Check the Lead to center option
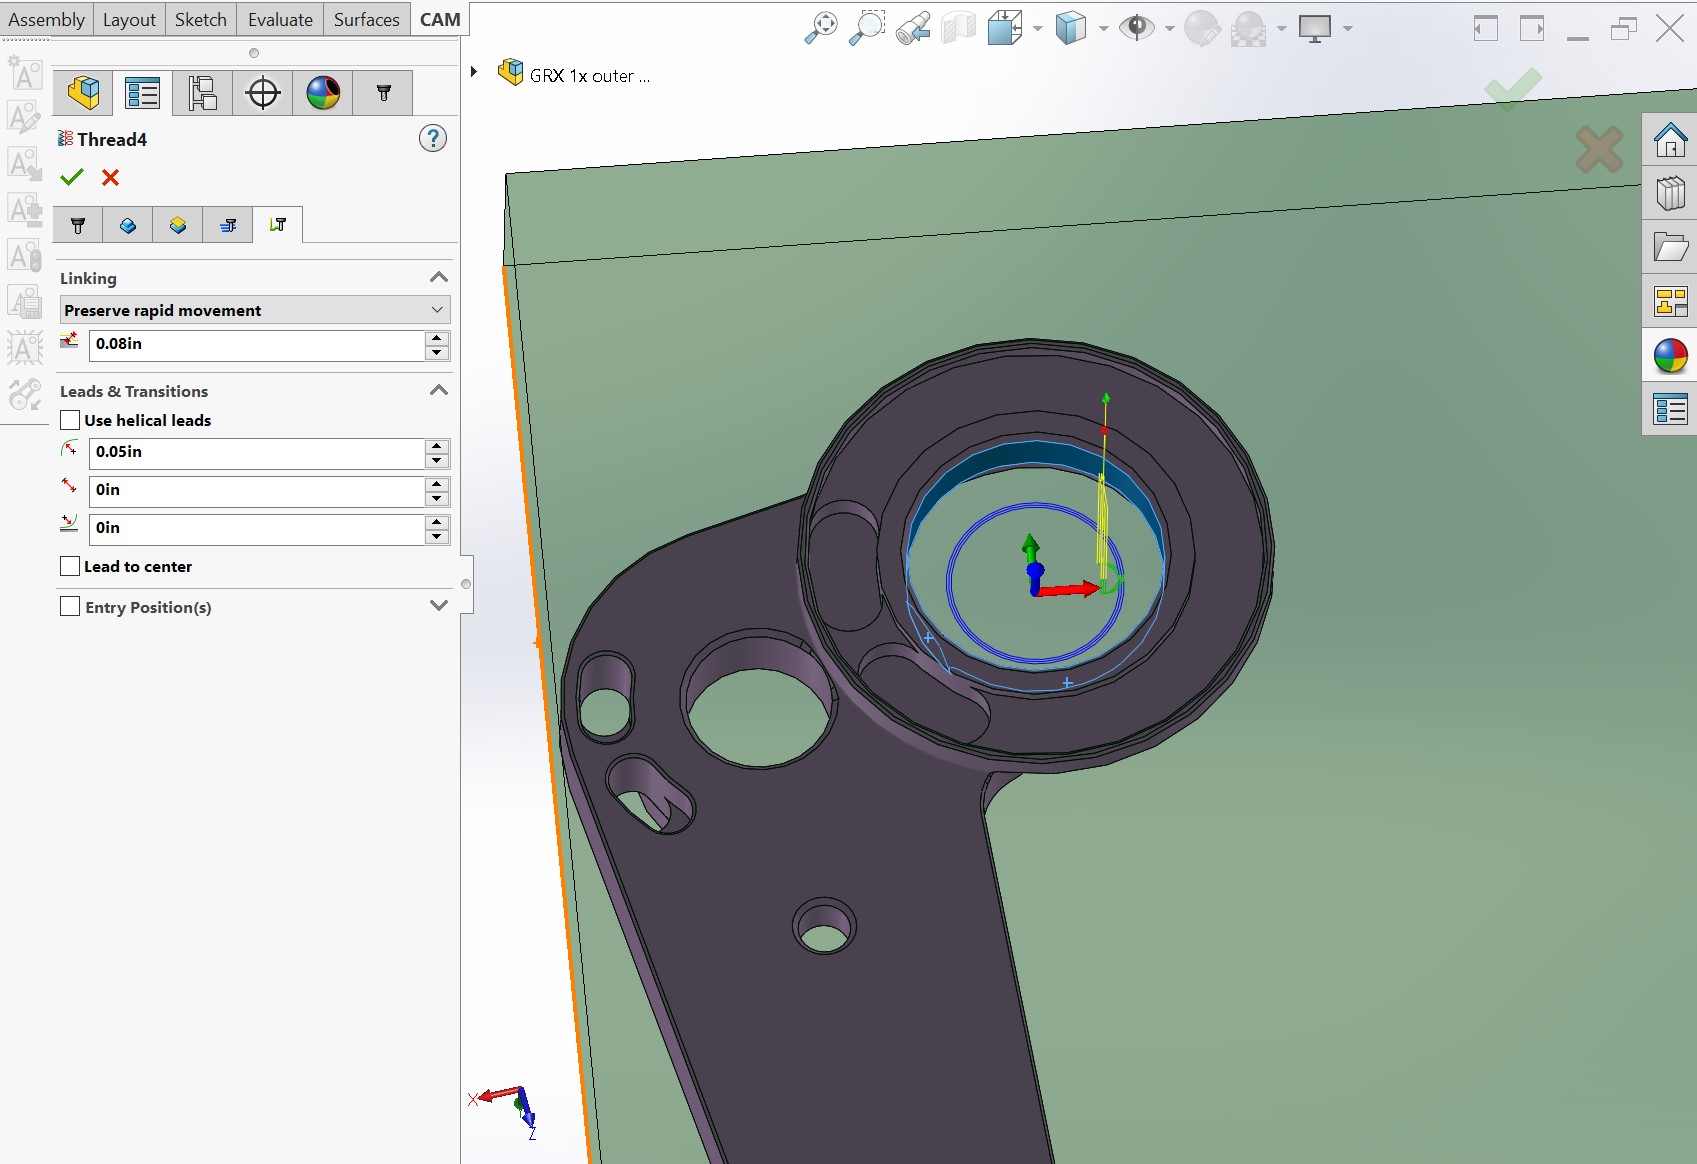The height and width of the screenshot is (1164, 1697). point(70,566)
